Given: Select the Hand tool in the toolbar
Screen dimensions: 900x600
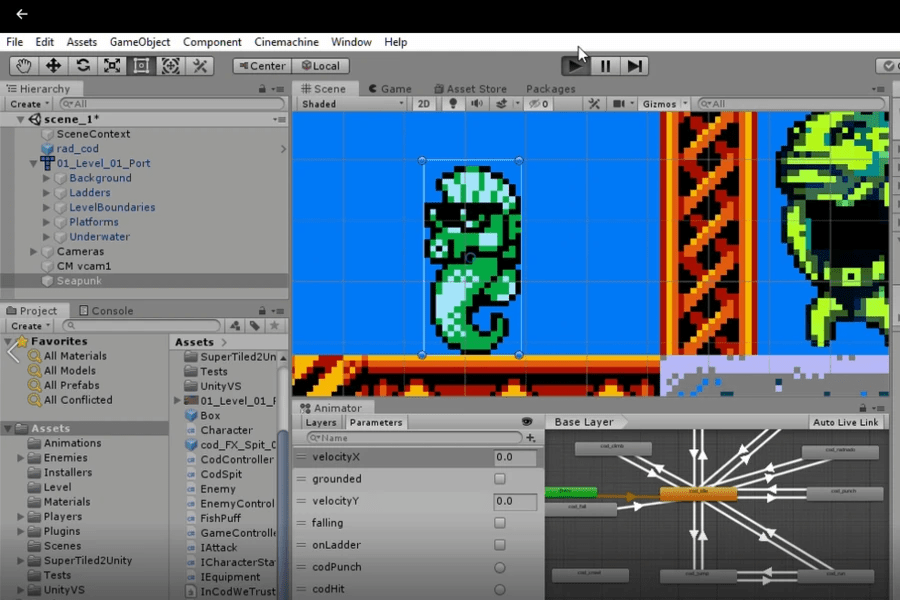Looking at the screenshot, I should point(24,66).
